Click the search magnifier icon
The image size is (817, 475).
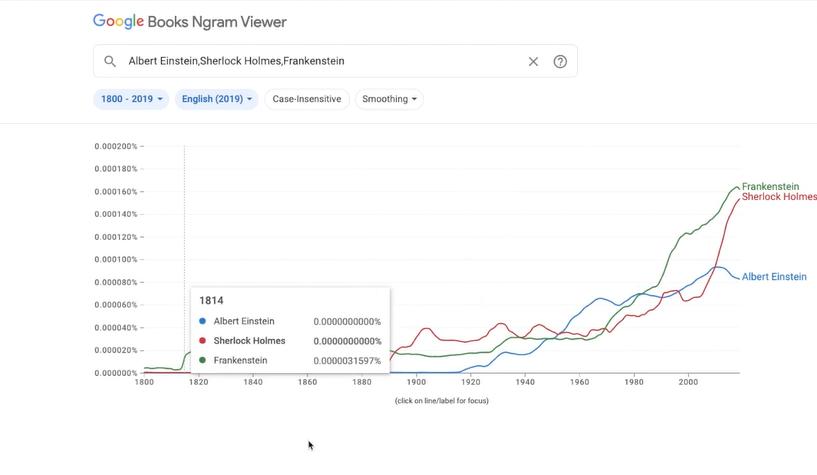coord(109,61)
